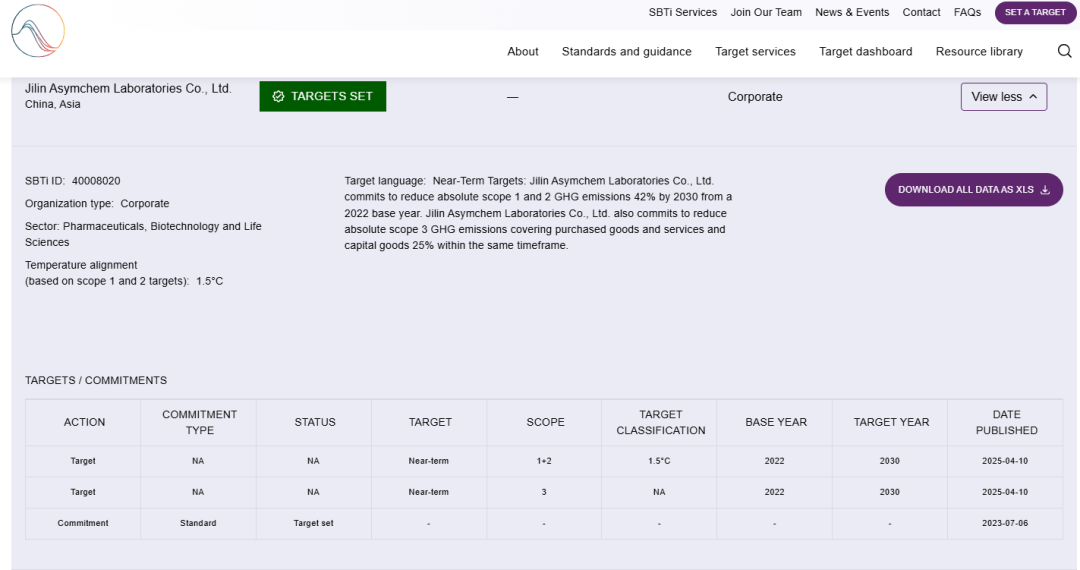1080x570 pixels.
Task: Collapse details with View less
Action: 1003,97
